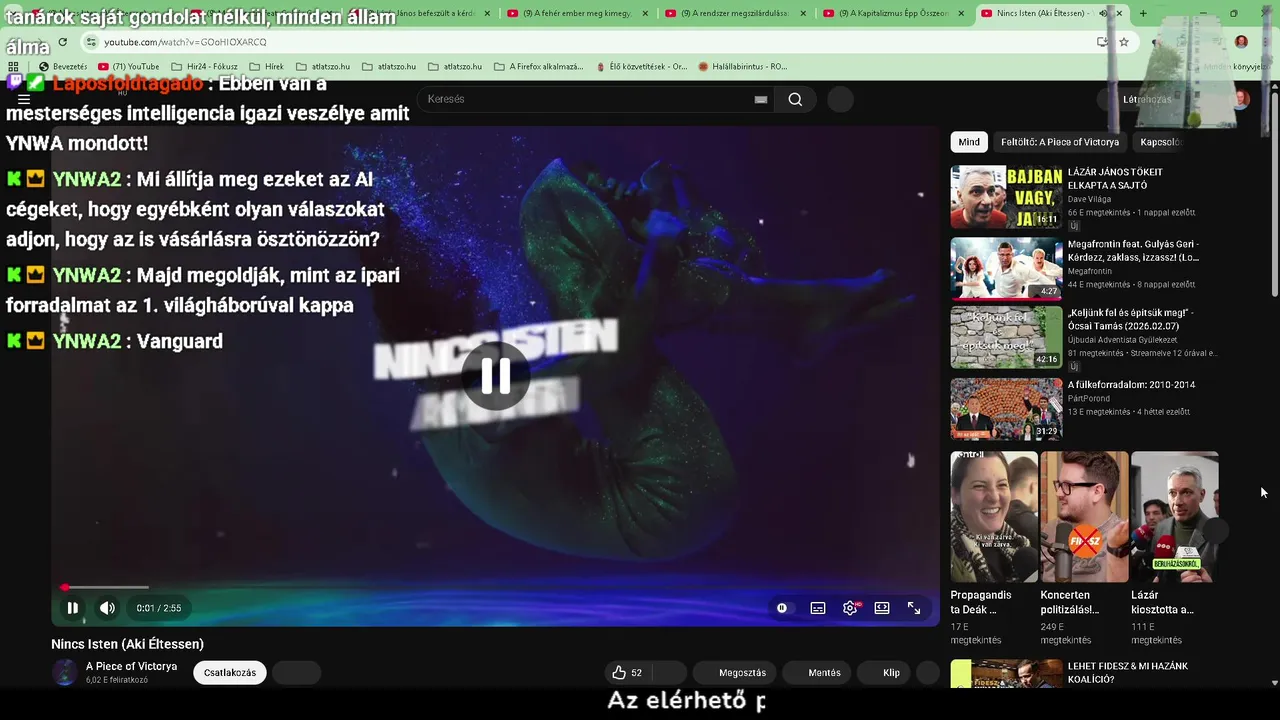
Task: Open the Chrome profile avatar in the toolbar
Action: coord(1241,42)
